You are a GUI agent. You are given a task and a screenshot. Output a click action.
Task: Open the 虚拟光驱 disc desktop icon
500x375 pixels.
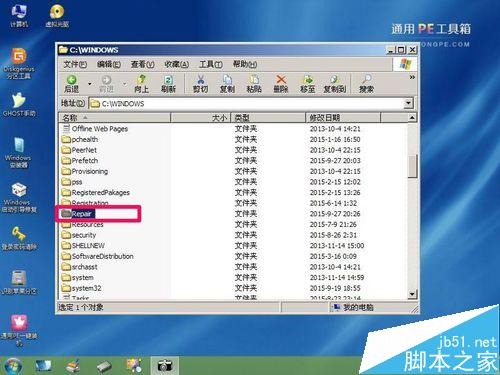click(x=57, y=16)
